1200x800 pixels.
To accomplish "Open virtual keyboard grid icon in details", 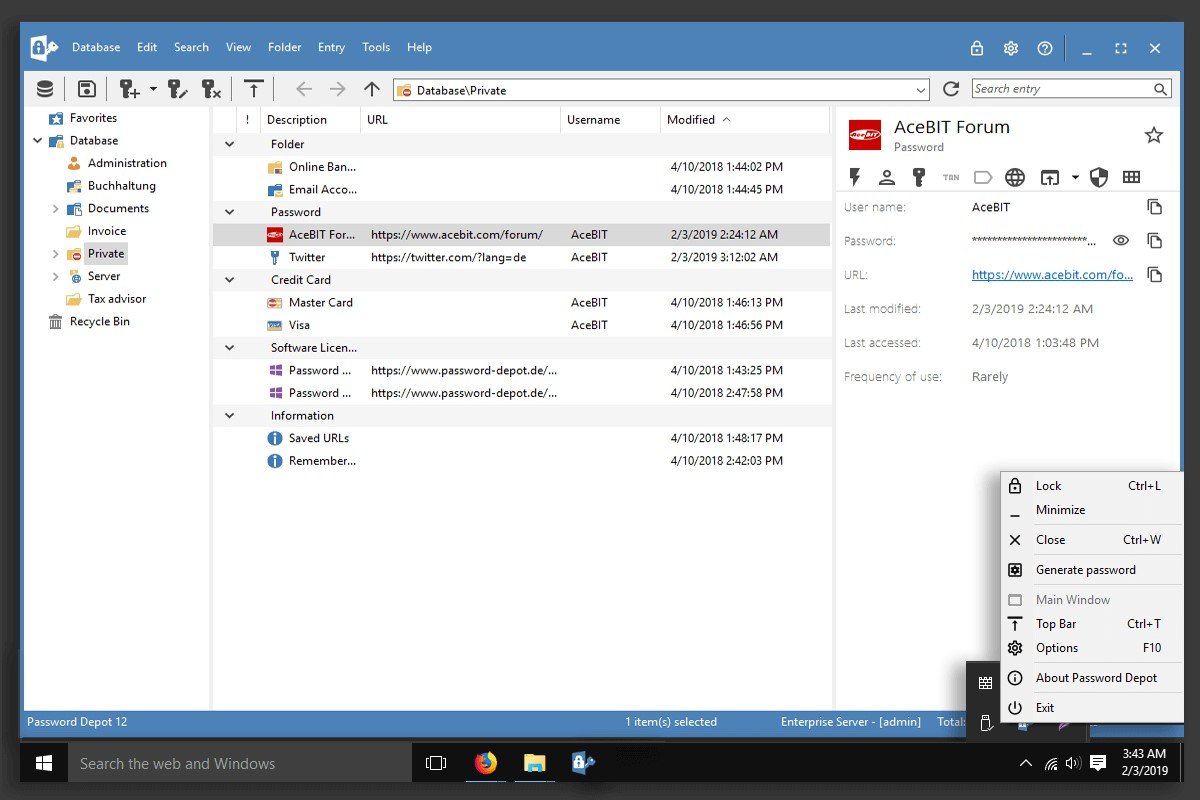I will click(x=1131, y=177).
